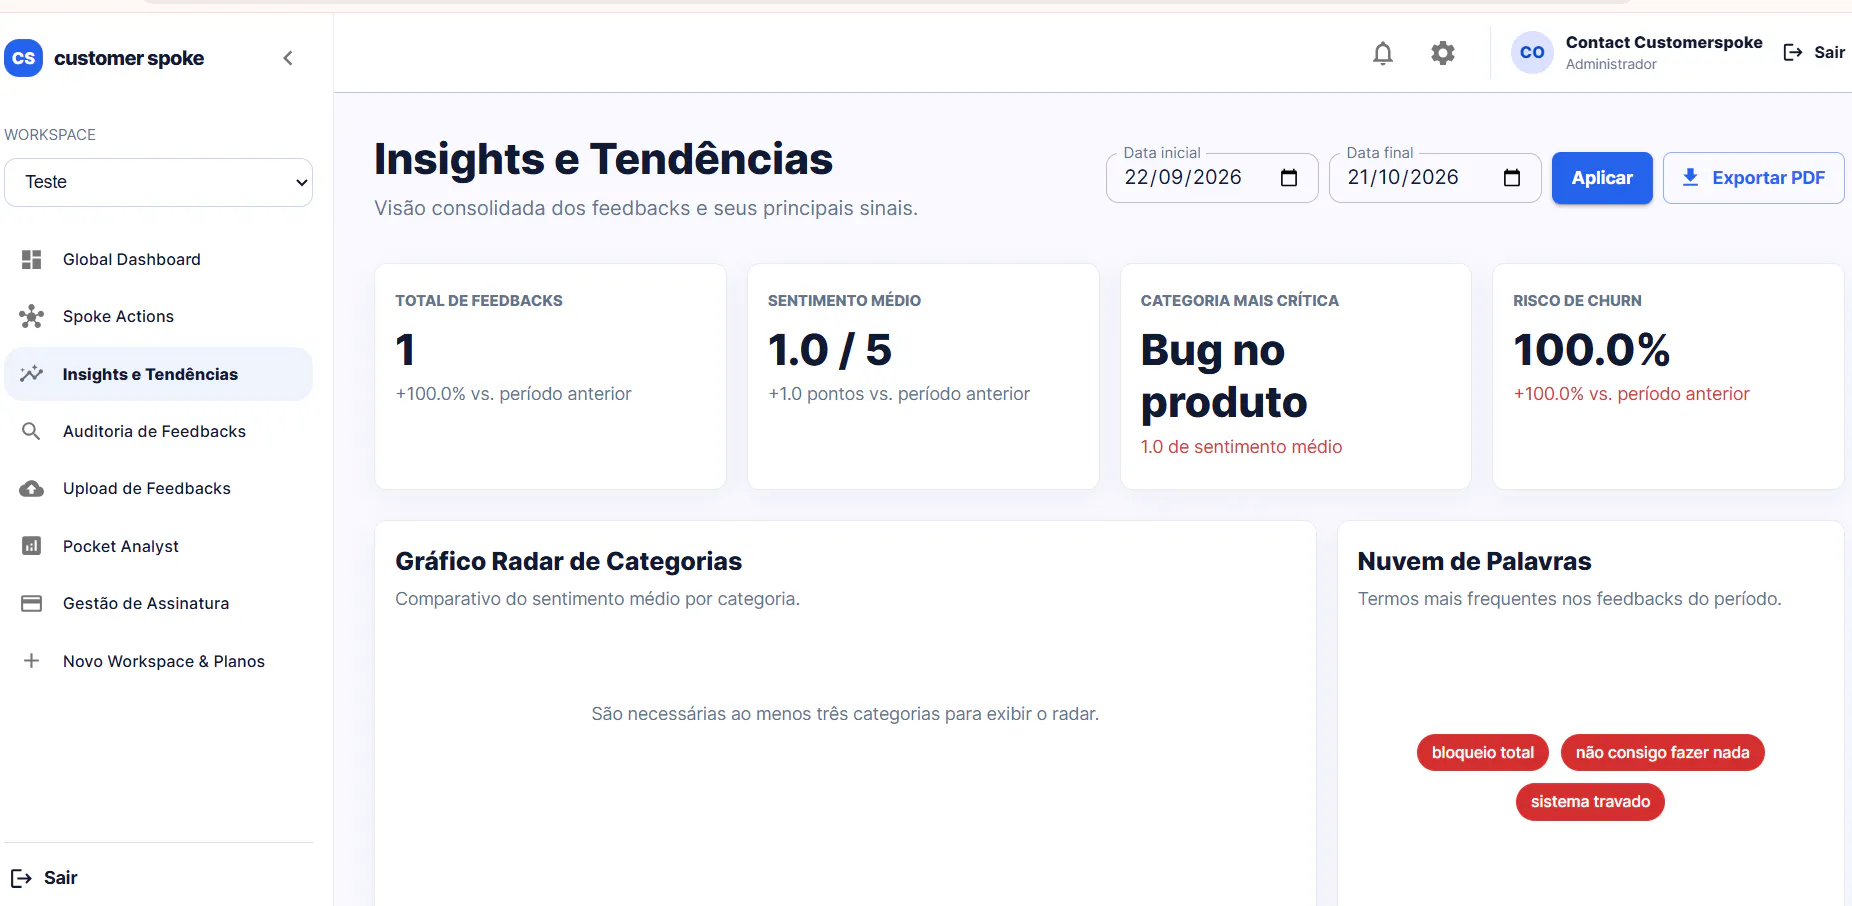Open Global Dashboard menu item
Screen dimensions: 1852x906
[x=132, y=259]
